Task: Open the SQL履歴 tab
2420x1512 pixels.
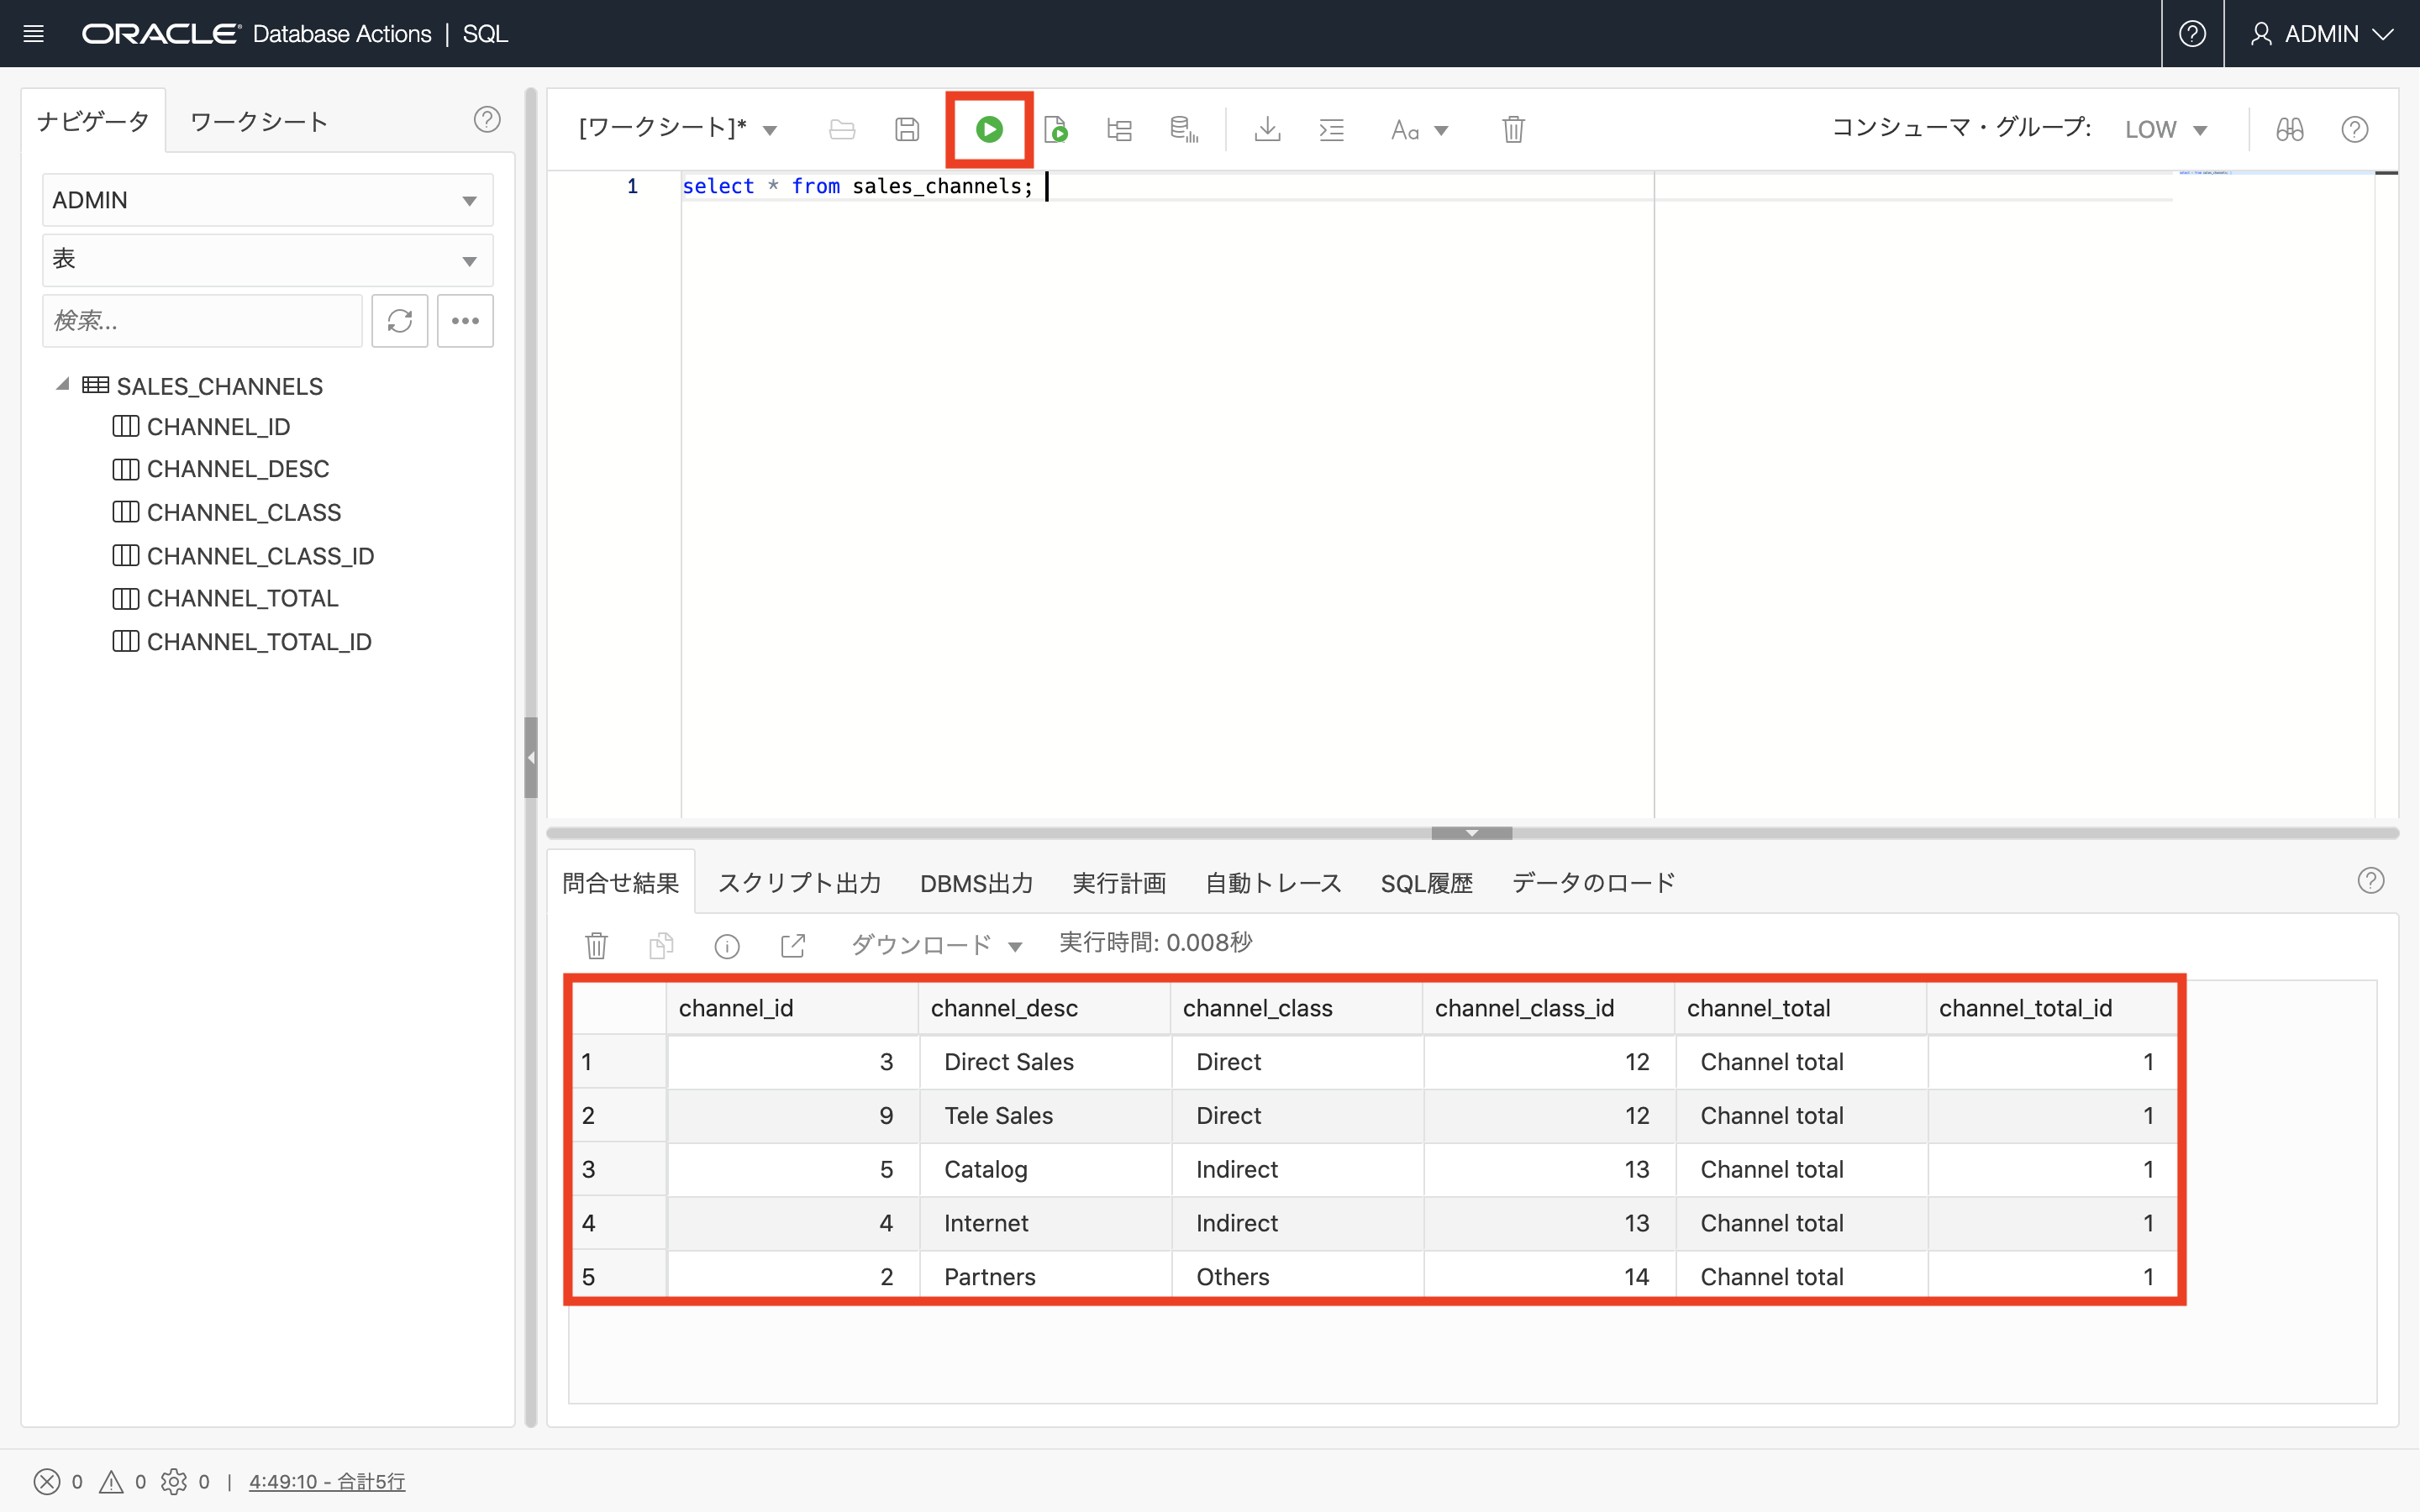Action: coord(1426,883)
